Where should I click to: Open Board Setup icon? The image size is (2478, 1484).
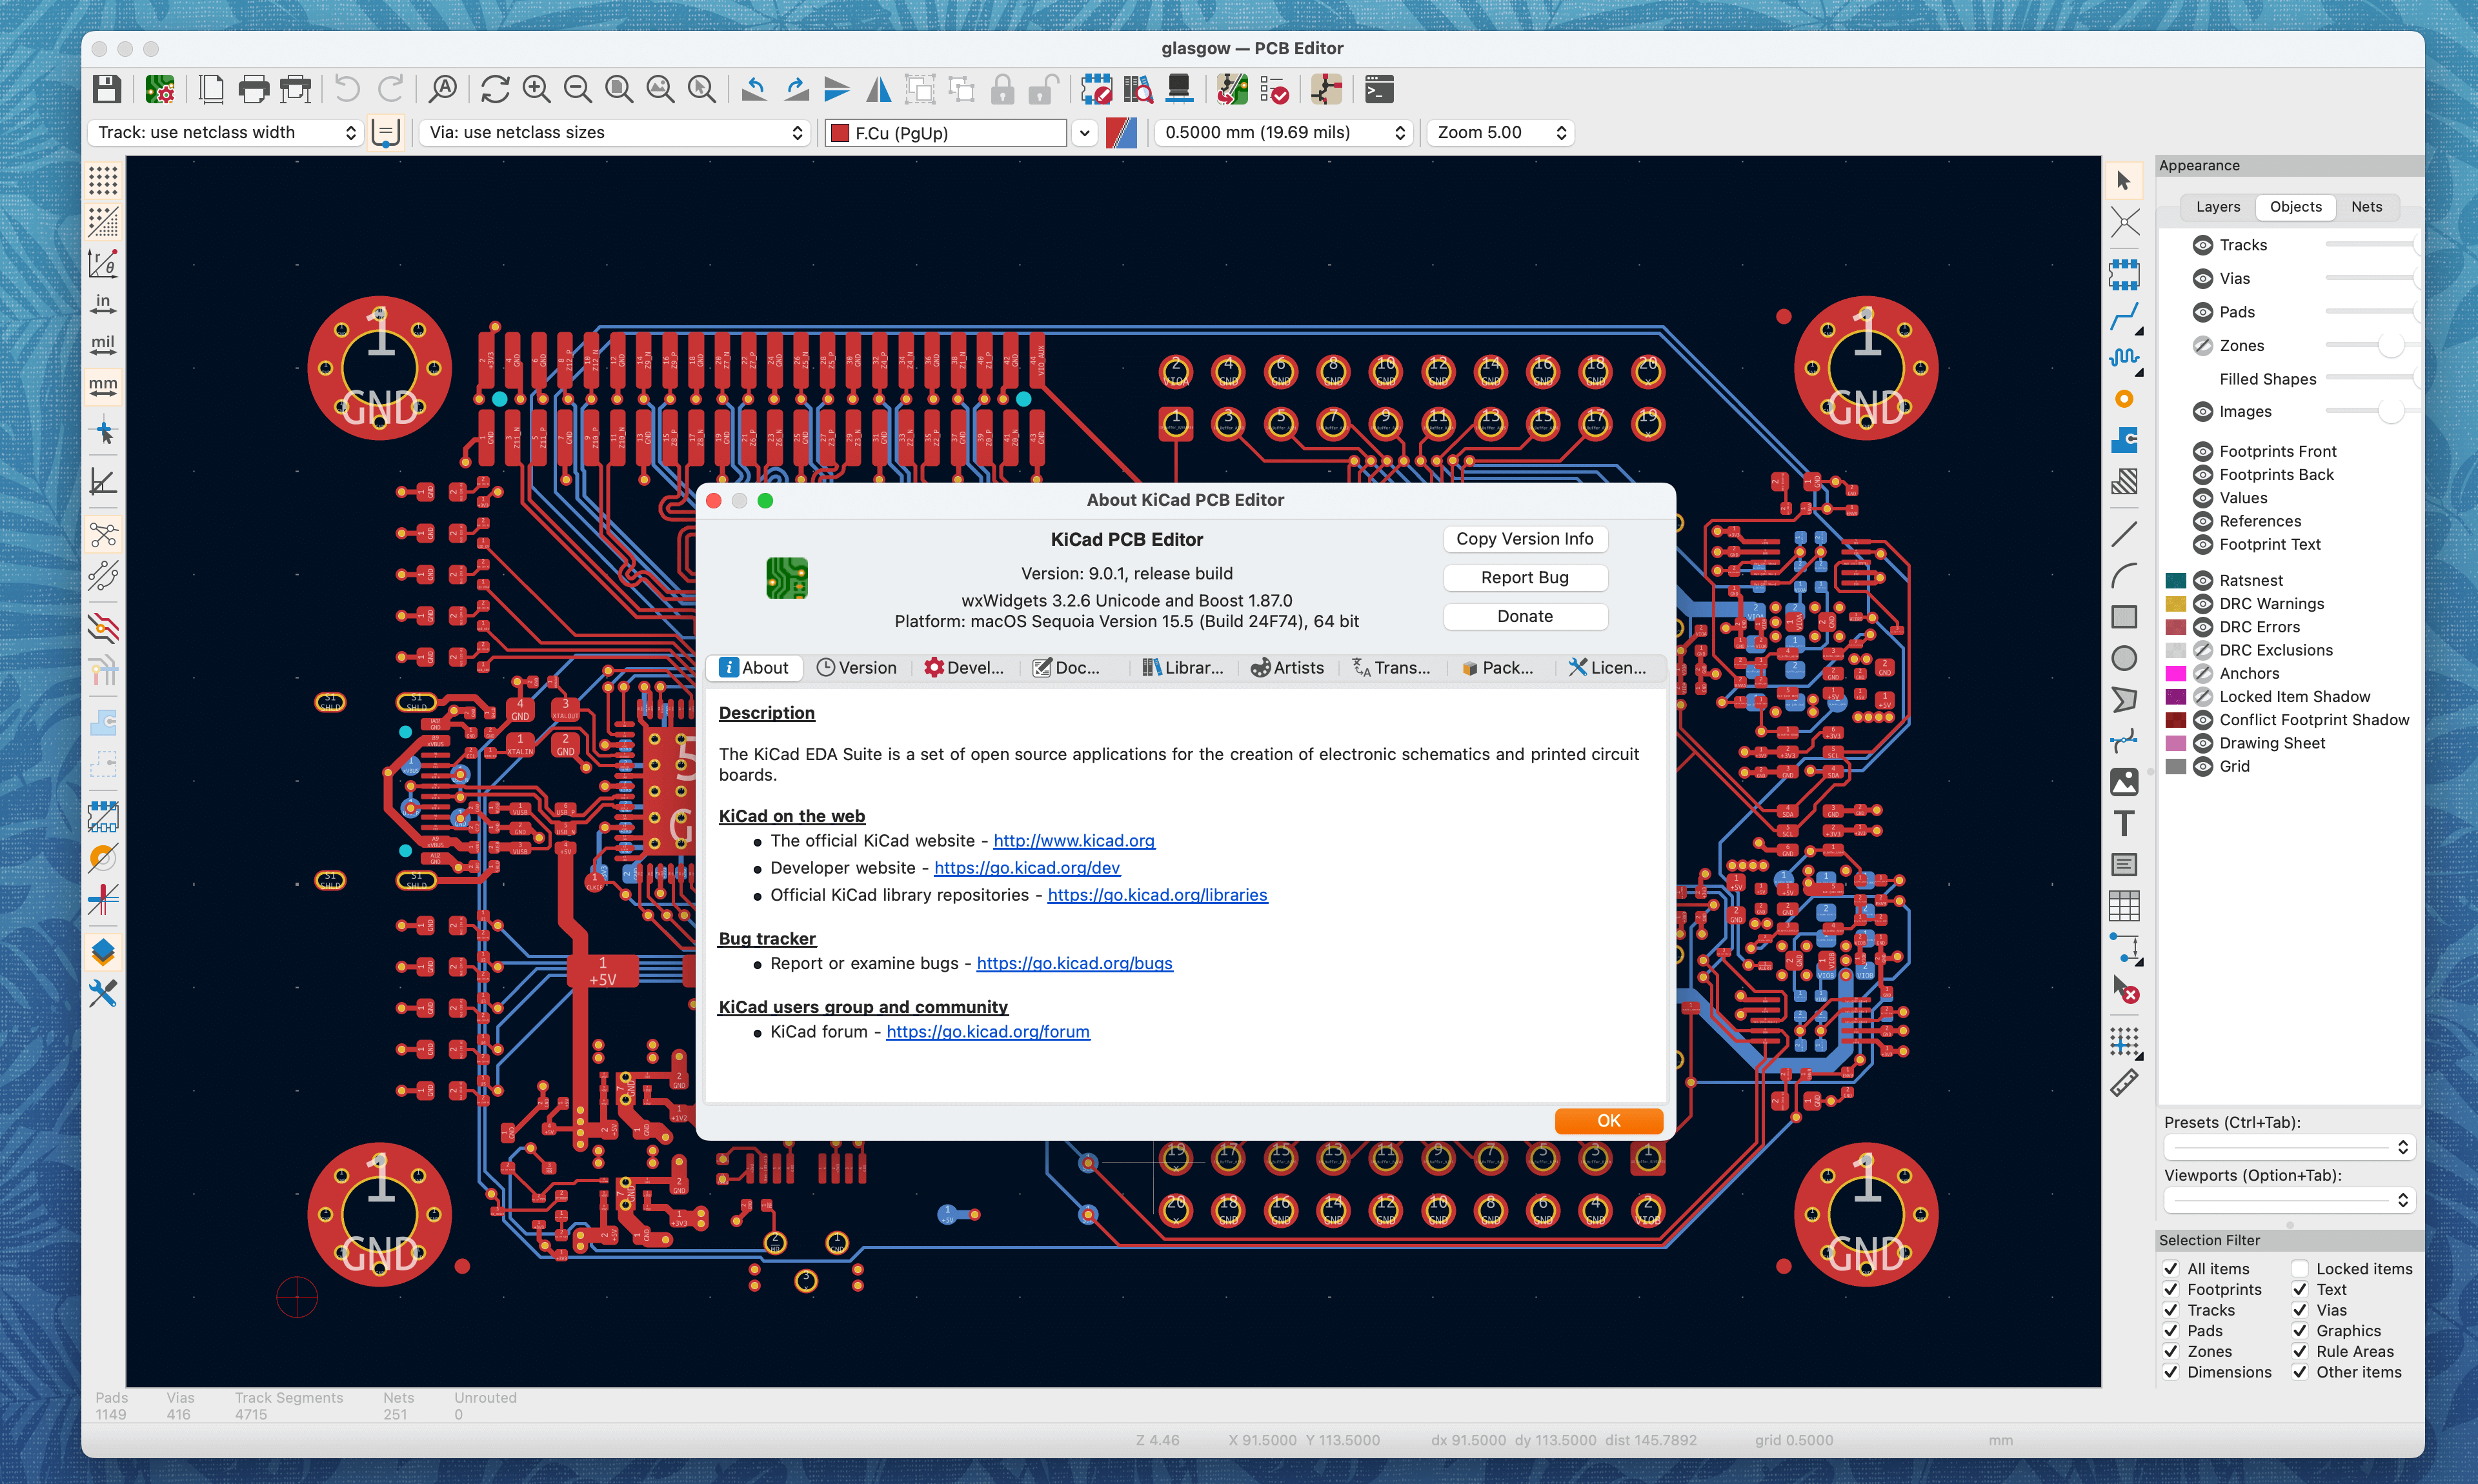[x=160, y=90]
